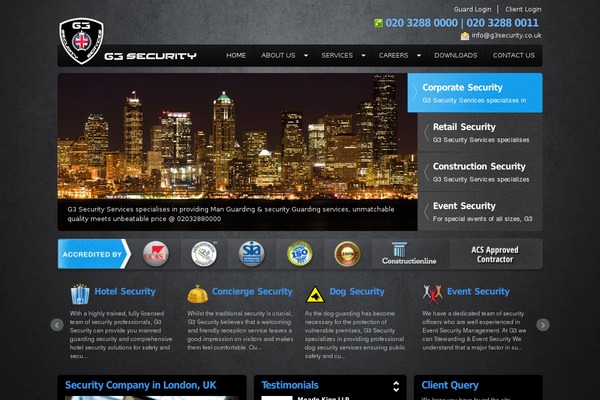Open the Safecontractor accreditation badge
This screenshot has width=600, height=400.
click(x=204, y=253)
